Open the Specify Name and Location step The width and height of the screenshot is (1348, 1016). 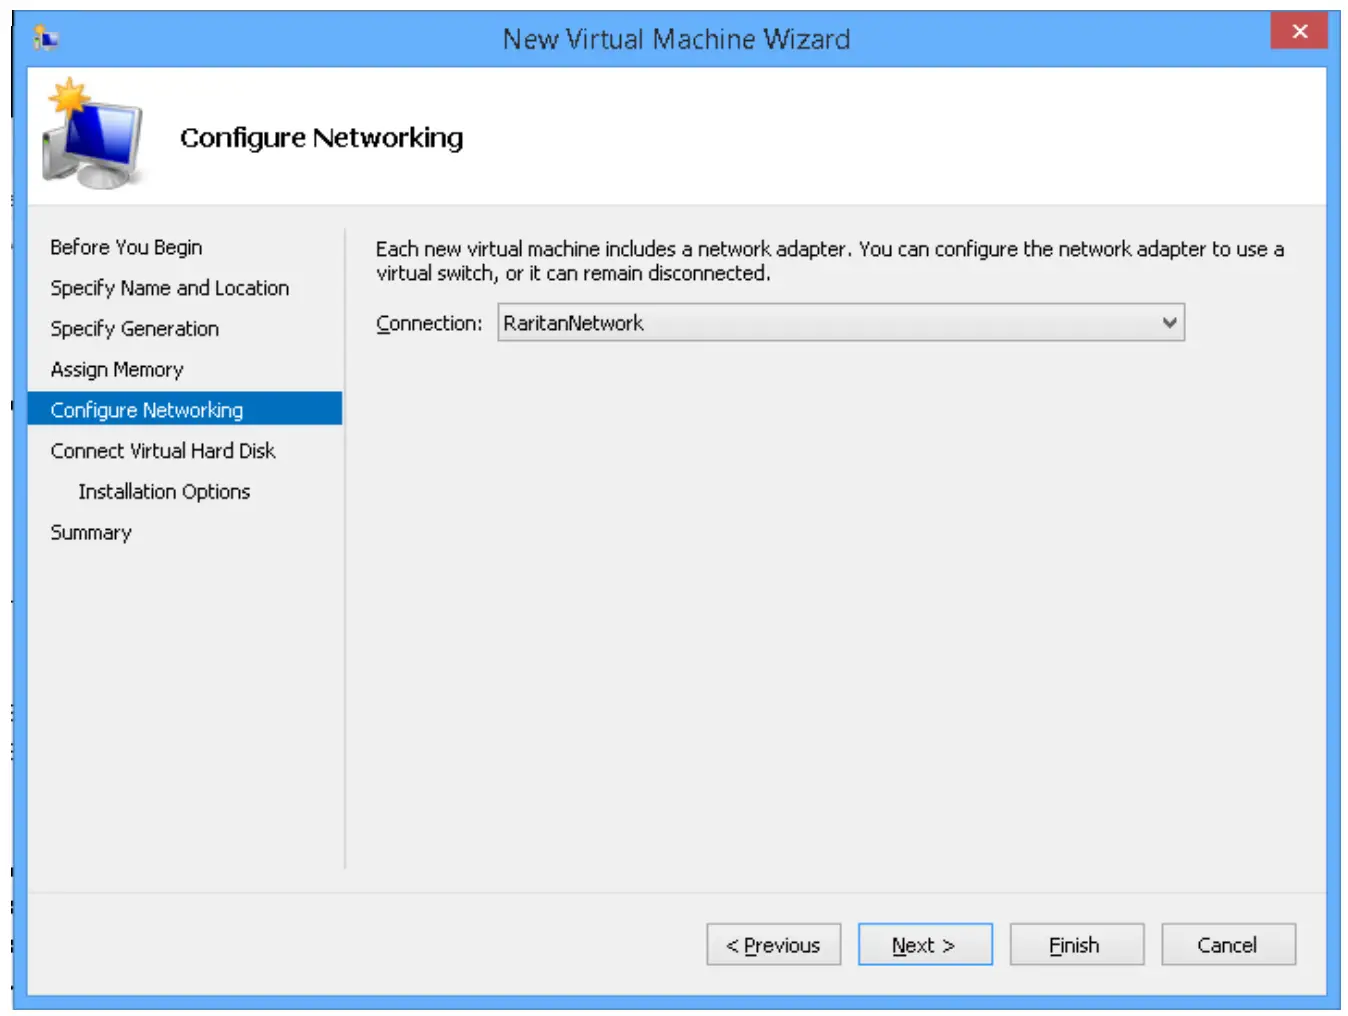[170, 288]
